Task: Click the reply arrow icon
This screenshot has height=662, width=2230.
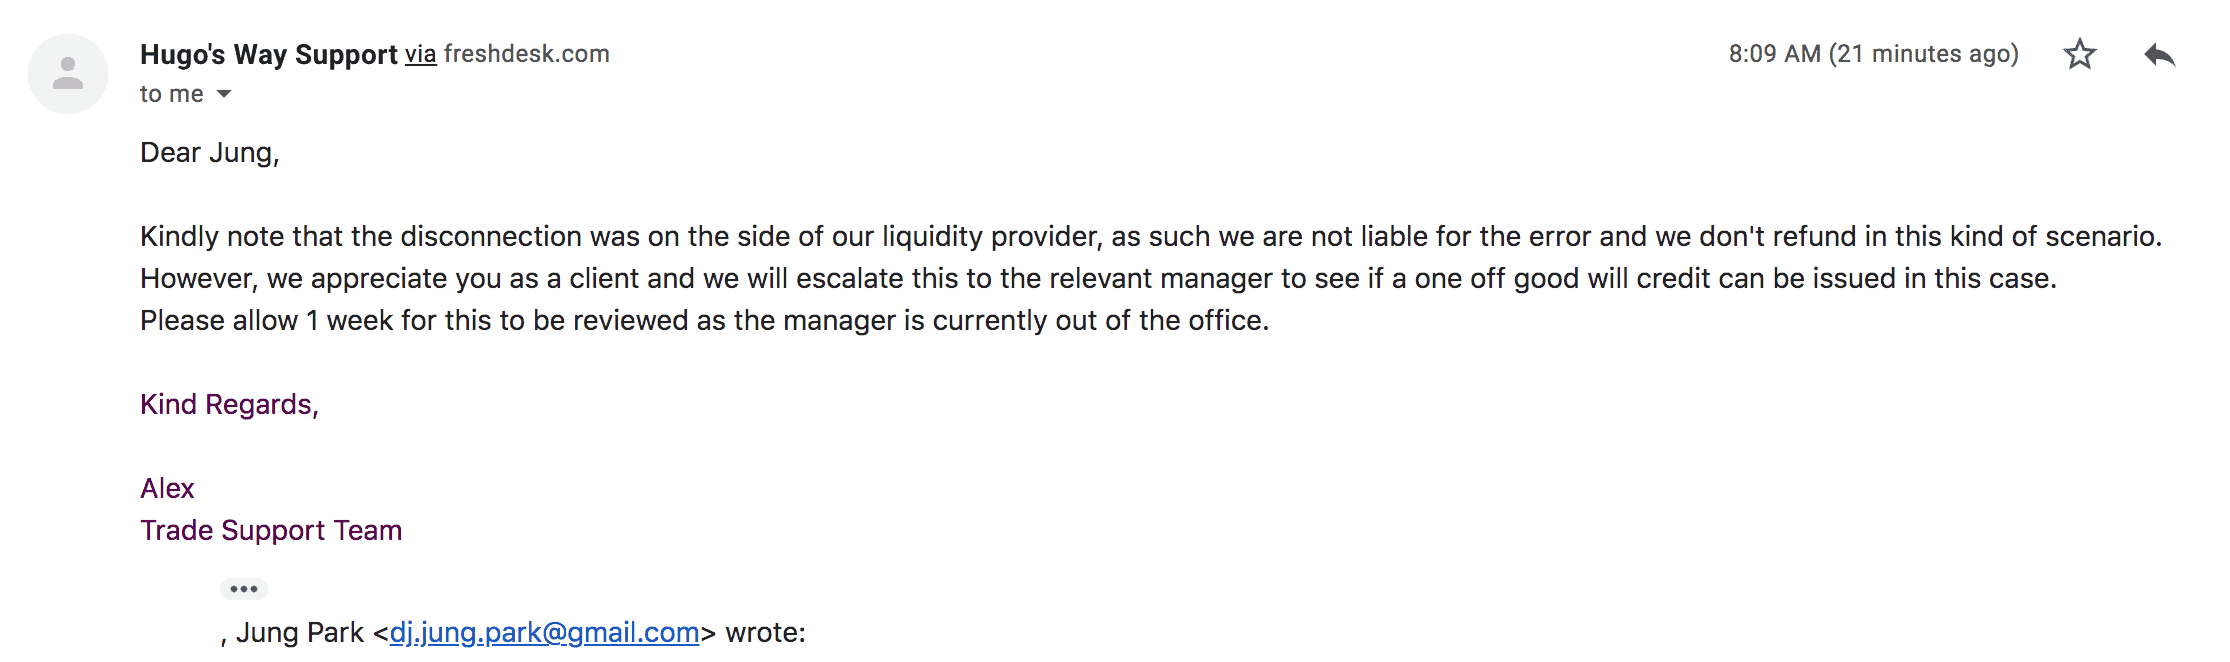Action: [x=2159, y=55]
